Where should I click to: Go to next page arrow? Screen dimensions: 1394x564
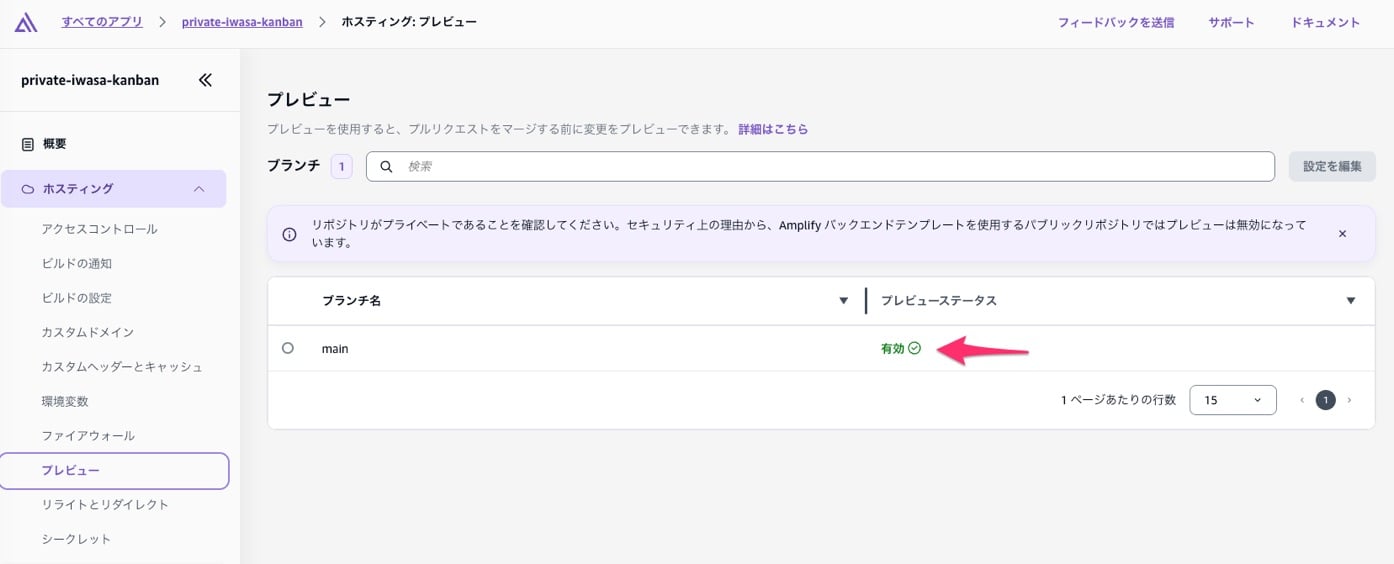click(x=1349, y=400)
